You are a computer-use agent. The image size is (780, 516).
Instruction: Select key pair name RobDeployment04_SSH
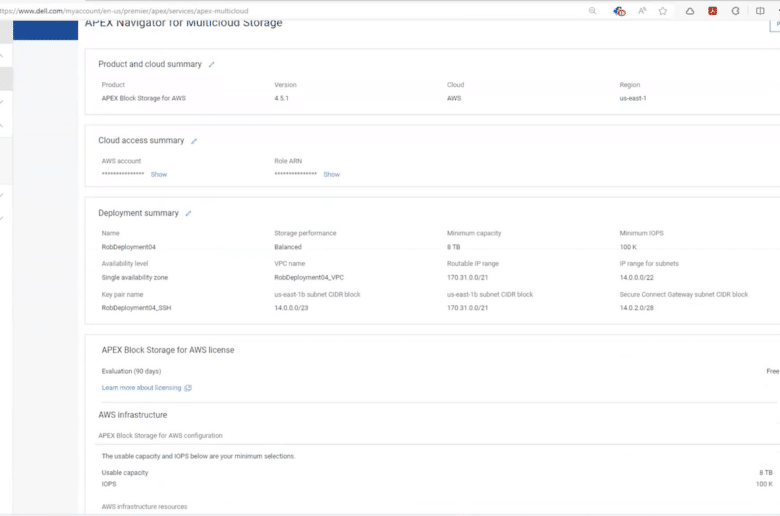point(136,308)
